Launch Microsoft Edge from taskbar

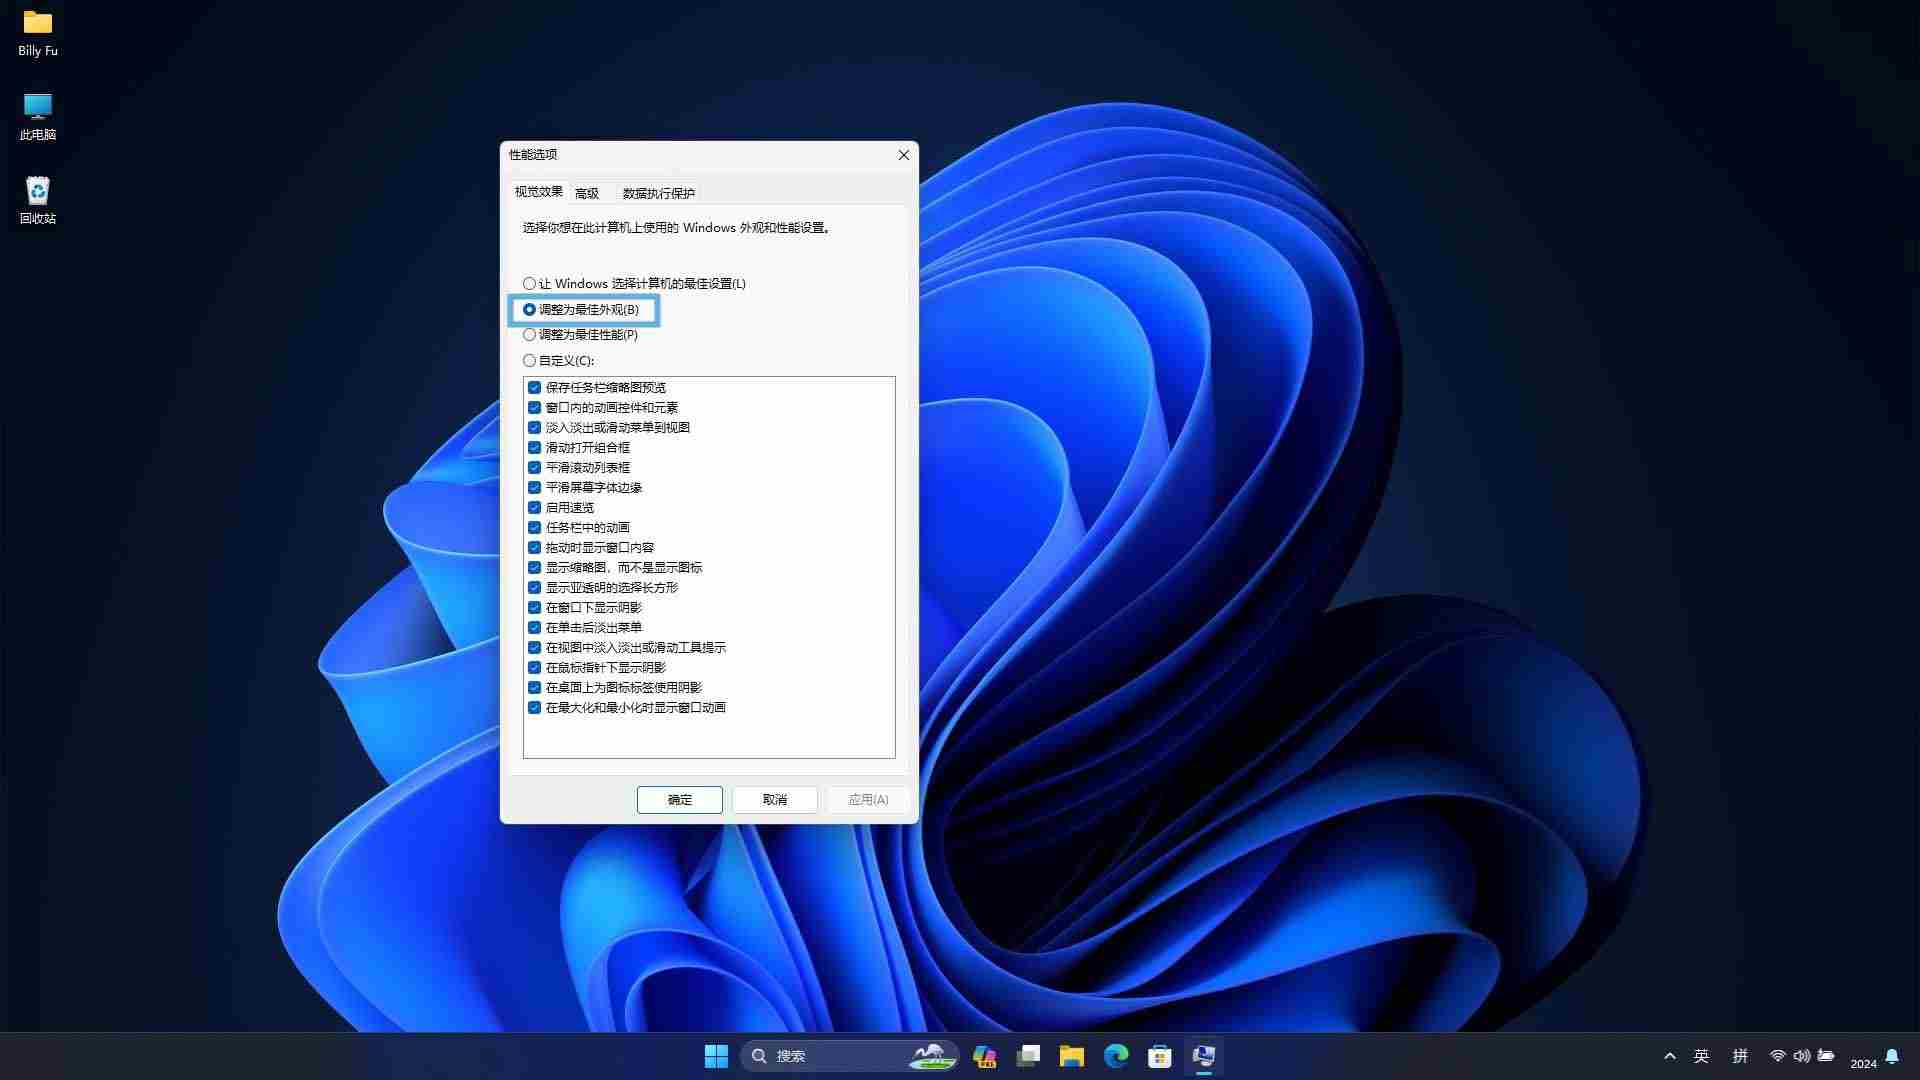pyautogui.click(x=1116, y=1056)
